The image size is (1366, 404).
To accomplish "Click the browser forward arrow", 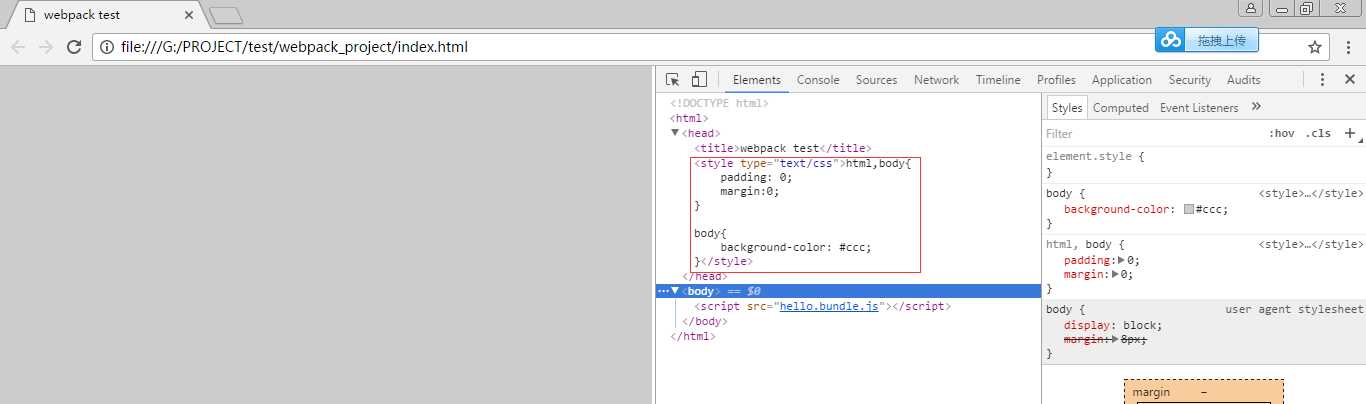I will tap(46, 47).
